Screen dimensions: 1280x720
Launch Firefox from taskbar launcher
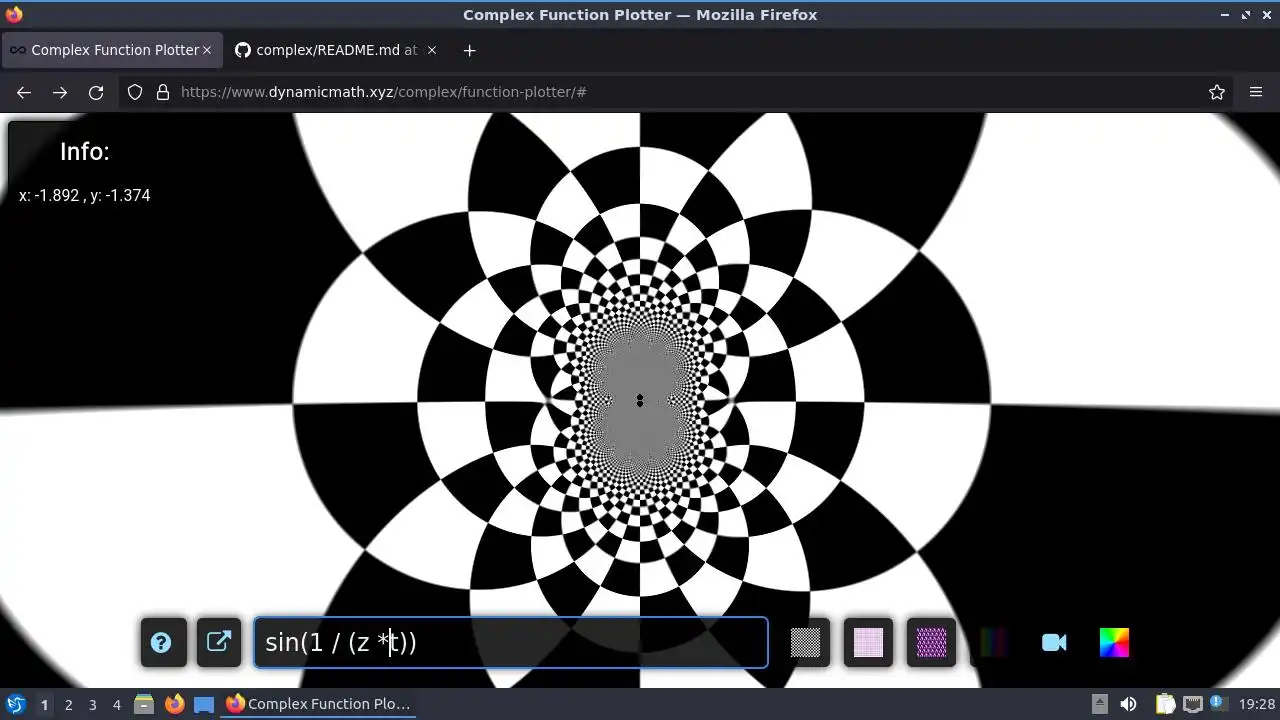[x=174, y=704]
